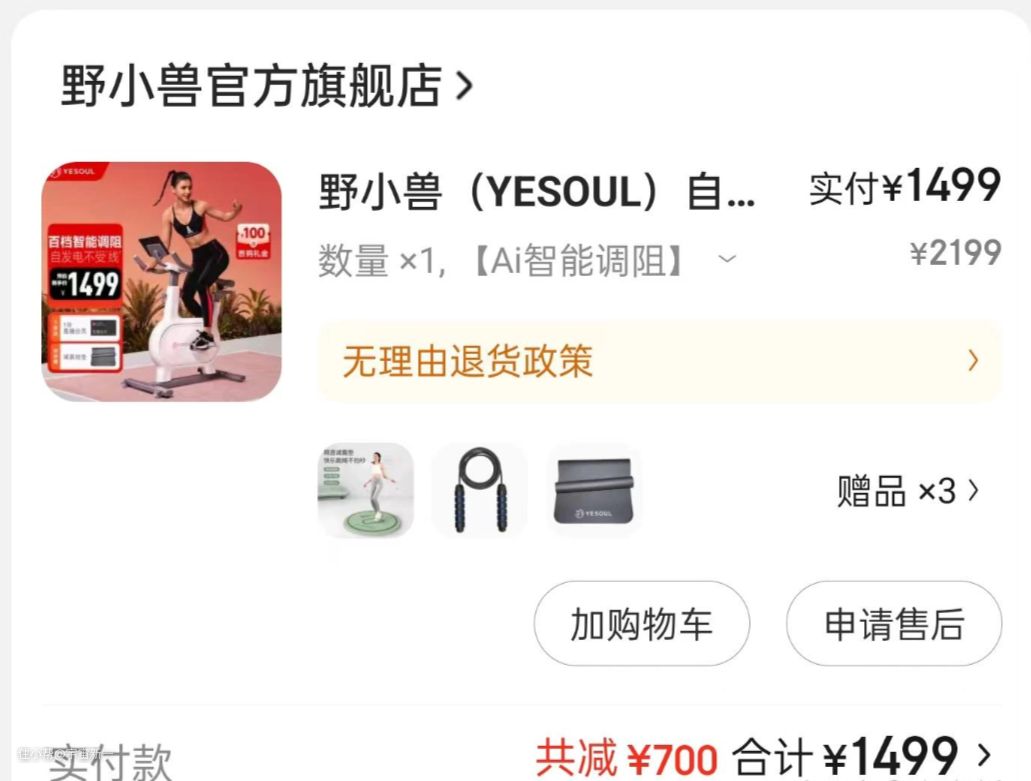Tap the original price ¥2199
The width and height of the screenshot is (1031, 781).
(x=955, y=253)
